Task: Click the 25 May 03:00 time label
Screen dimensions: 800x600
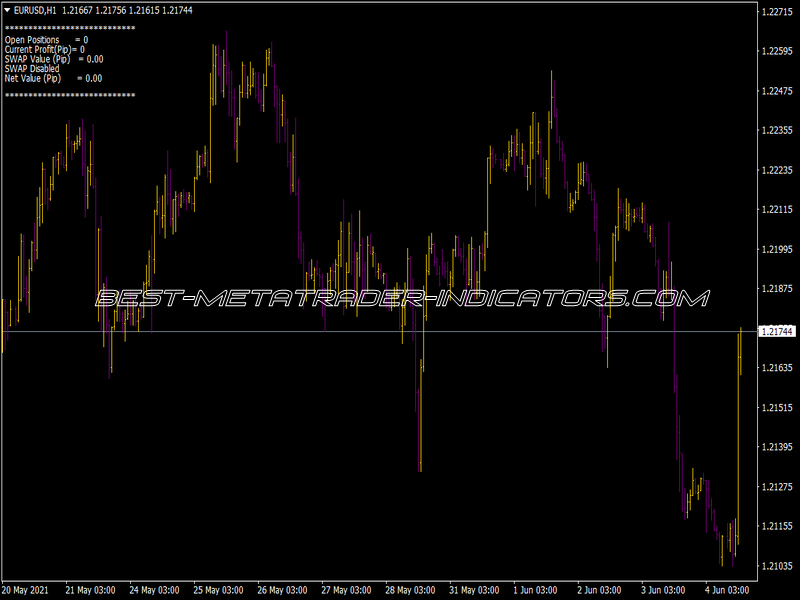Action: (x=218, y=590)
